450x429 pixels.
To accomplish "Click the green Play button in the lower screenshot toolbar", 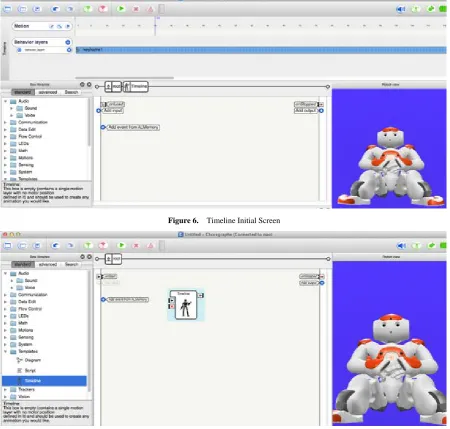I will pyautogui.click(x=121, y=245).
